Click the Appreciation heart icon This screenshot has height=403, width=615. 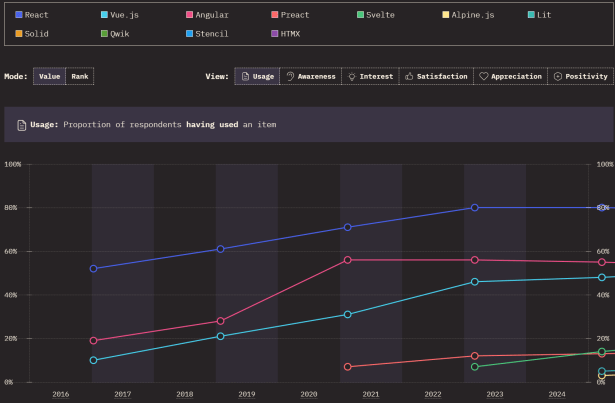coord(484,77)
